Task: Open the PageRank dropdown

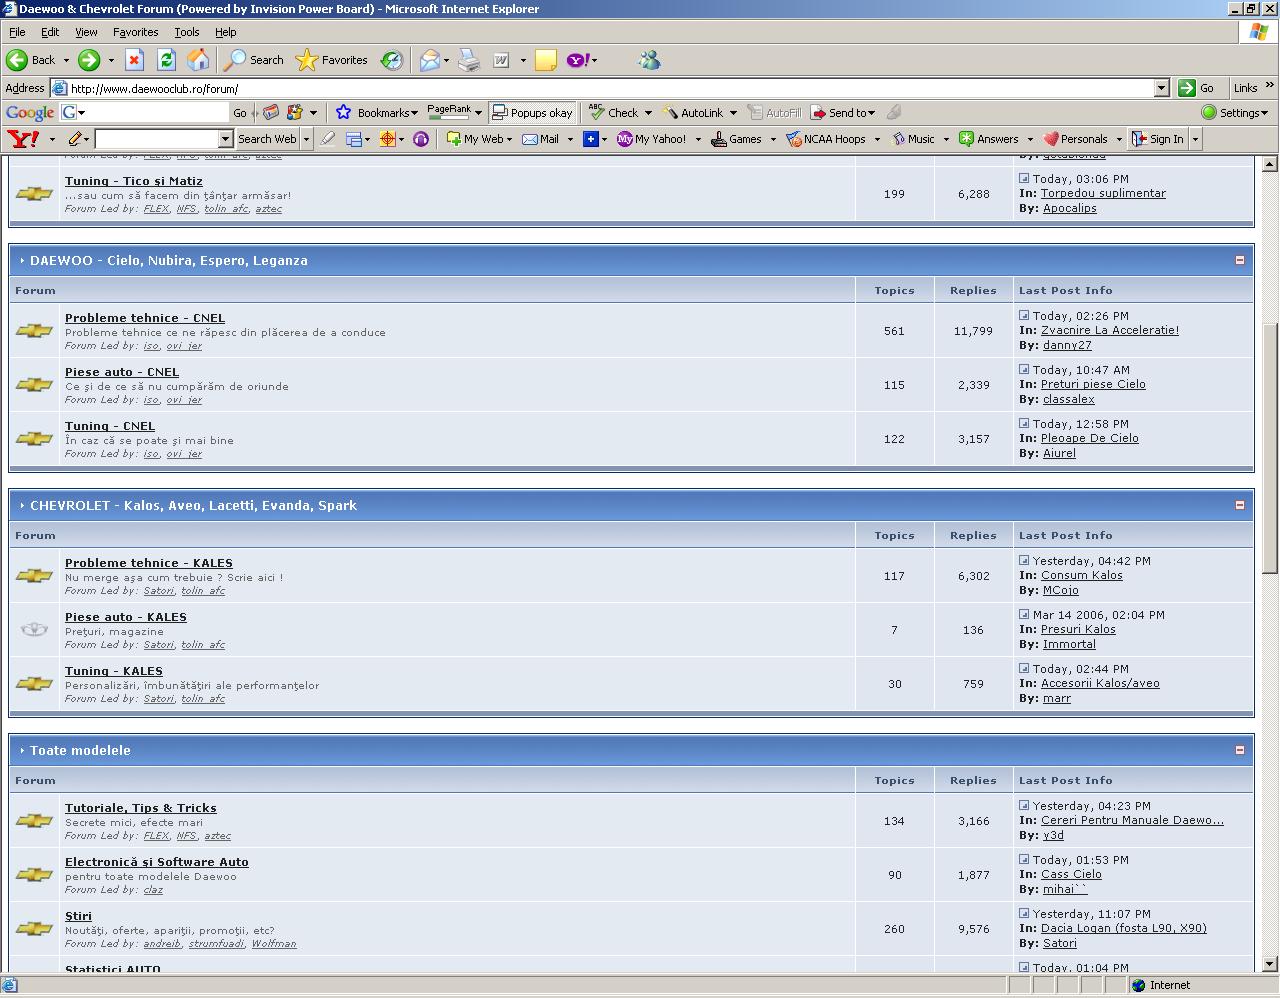Action: (x=478, y=112)
